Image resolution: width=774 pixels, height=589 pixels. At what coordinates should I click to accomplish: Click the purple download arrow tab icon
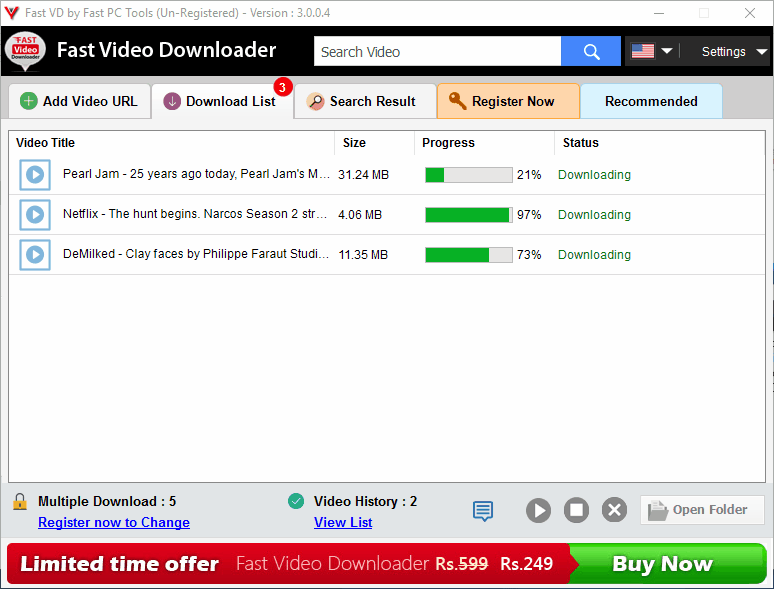pyautogui.click(x=172, y=101)
